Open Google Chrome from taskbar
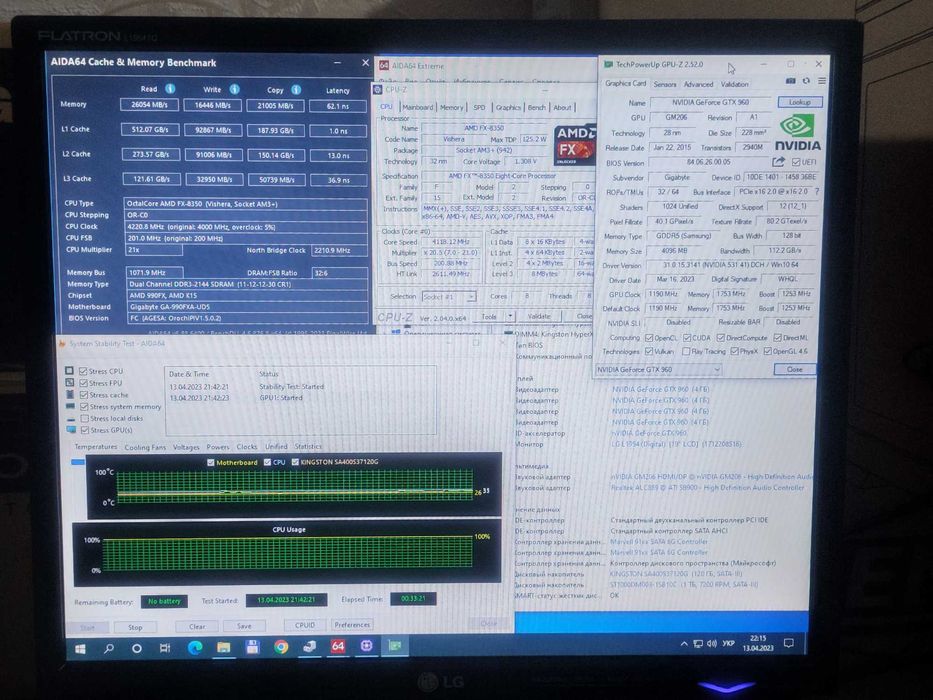Screen dimensions: 933x700 (x=281, y=647)
